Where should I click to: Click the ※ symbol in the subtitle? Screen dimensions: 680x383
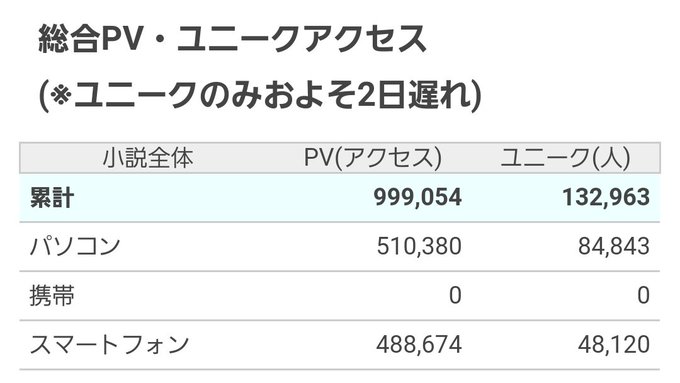tap(60, 94)
